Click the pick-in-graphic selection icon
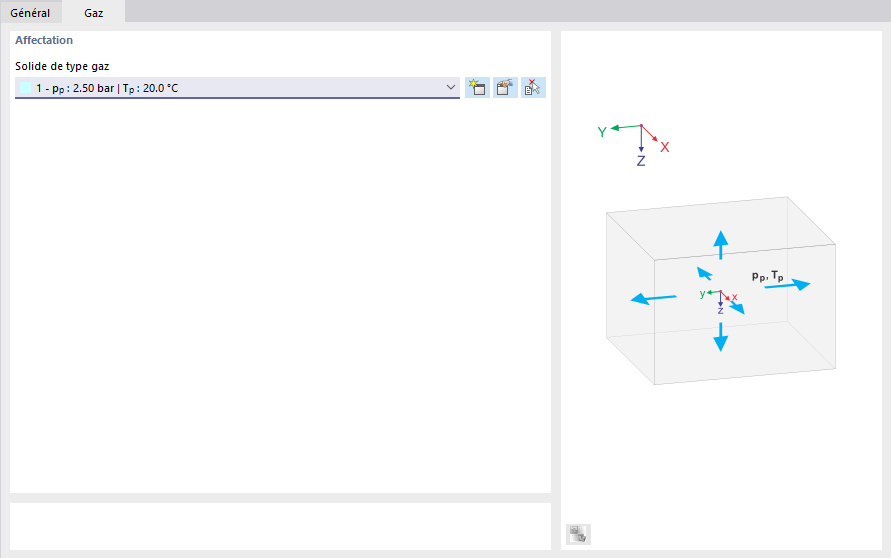891x558 pixels. [533, 88]
